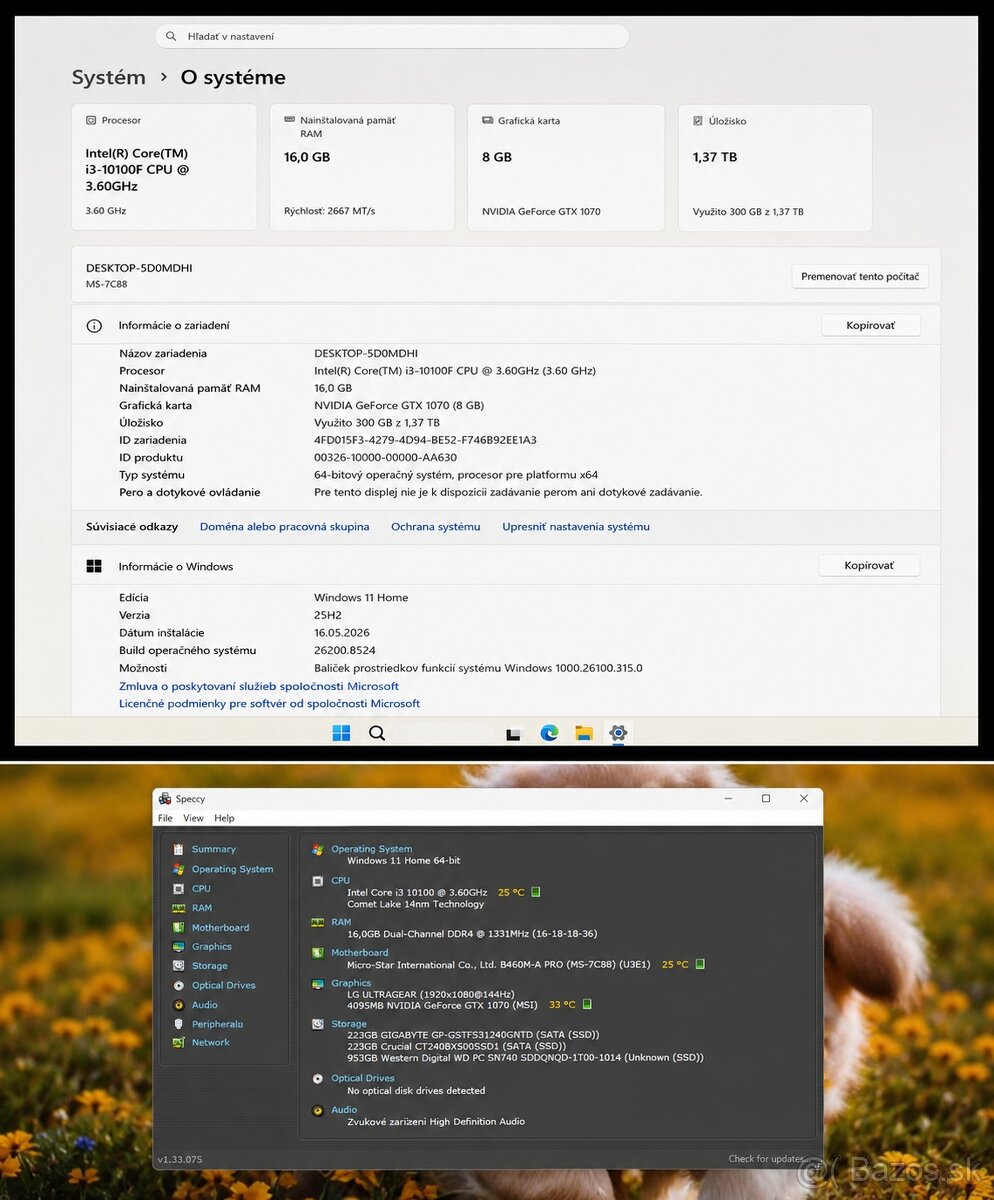This screenshot has width=994, height=1200.
Task: Click the Speccy title bar app icon
Action: (x=165, y=798)
